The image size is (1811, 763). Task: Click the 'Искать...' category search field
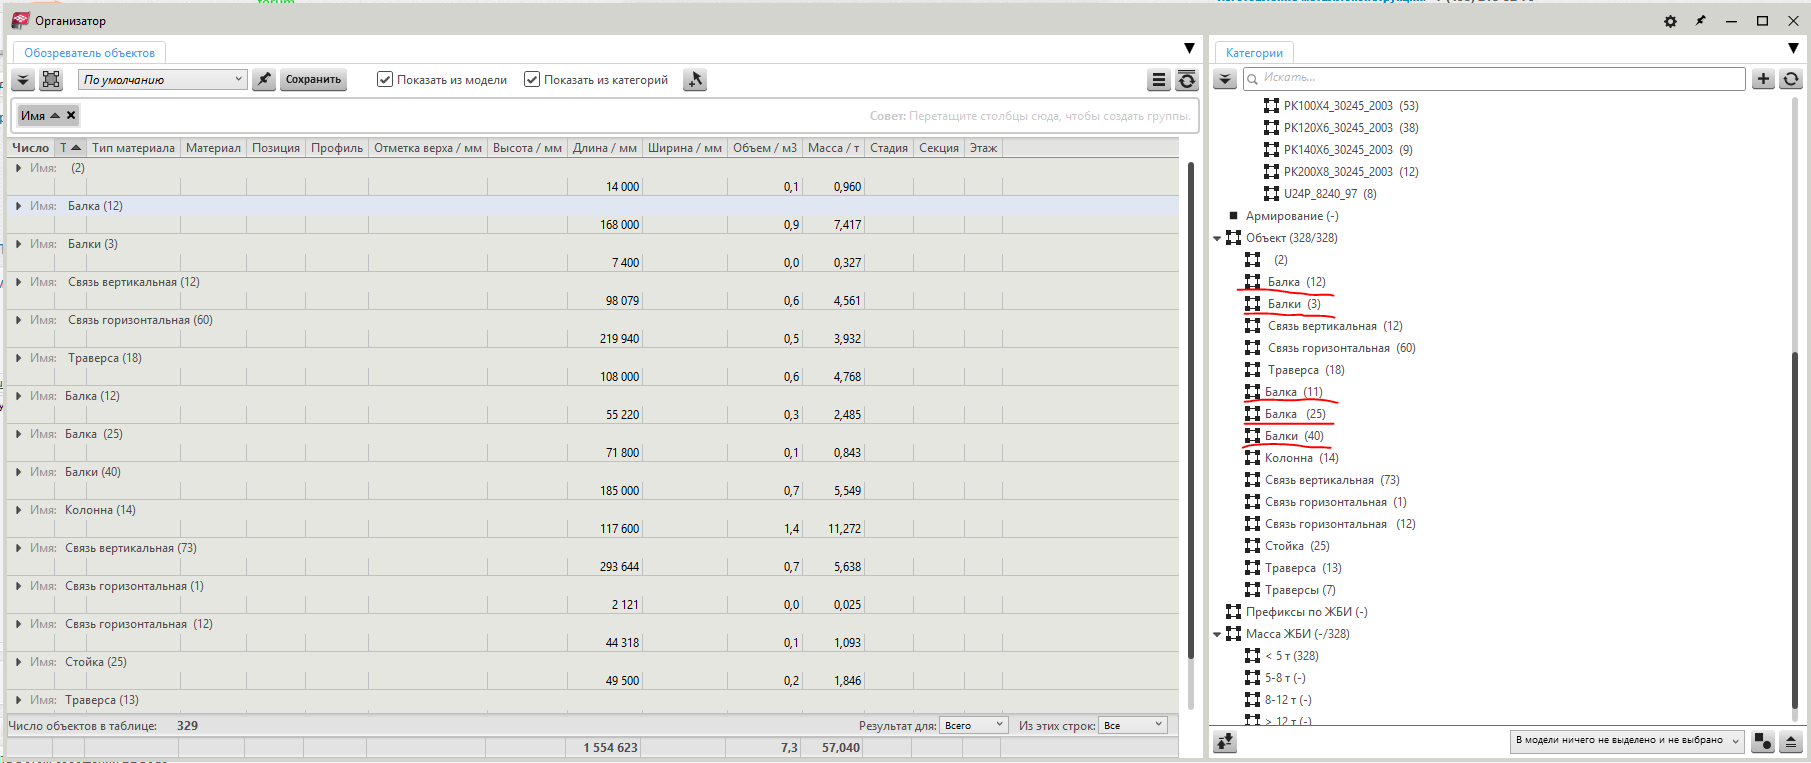(x=1495, y=78)
